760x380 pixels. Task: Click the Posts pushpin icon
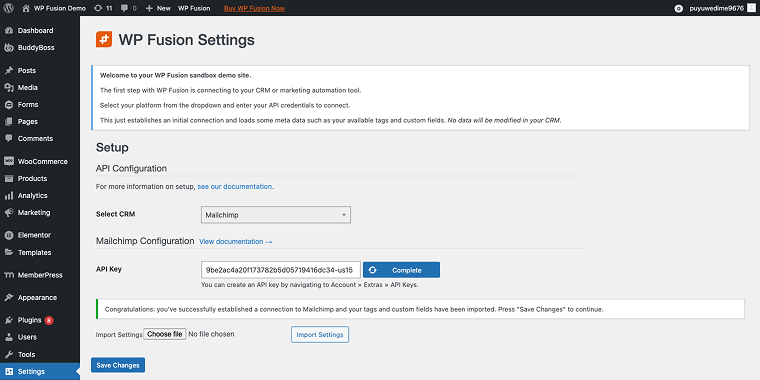pyautogui.click(x=9, y=70)
